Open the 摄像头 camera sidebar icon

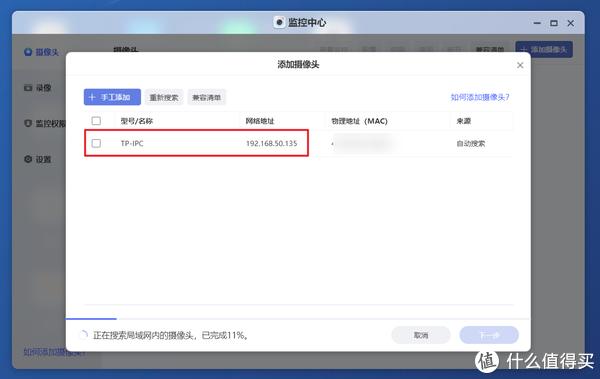28,52
